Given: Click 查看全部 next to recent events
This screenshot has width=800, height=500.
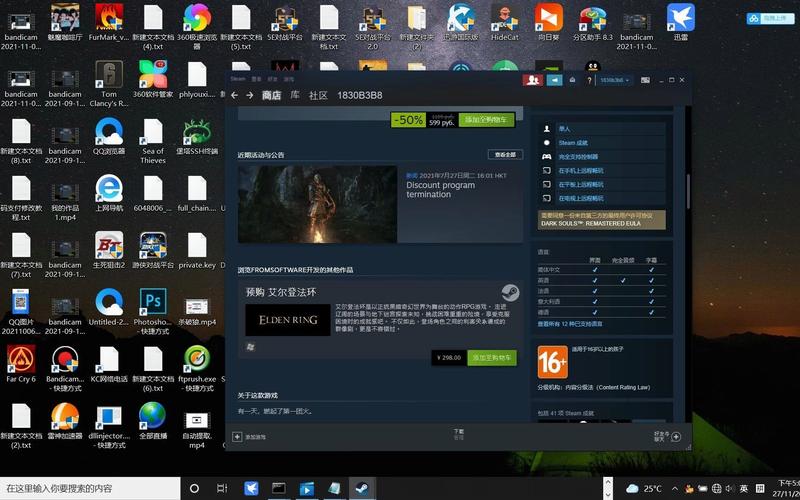Looking at the screenshot, I should (505, 155).
